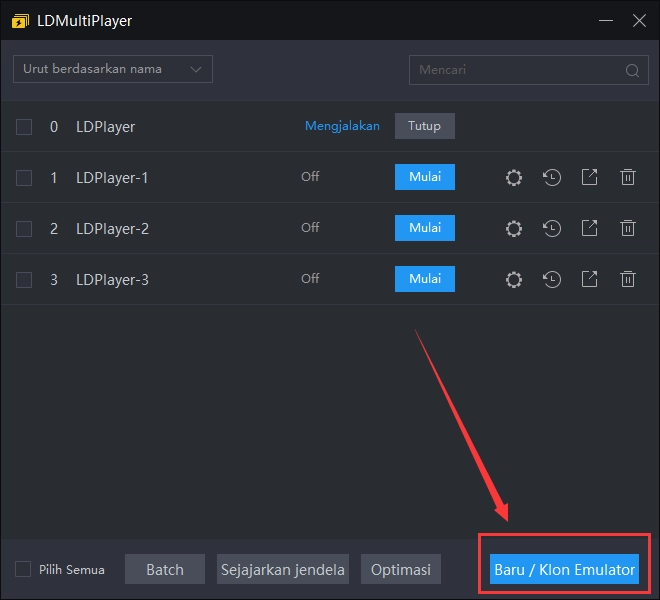This screenshot has height=600, width=660.
Task: Click the Mengjalakan status text
Action: (x=342, y=126)
